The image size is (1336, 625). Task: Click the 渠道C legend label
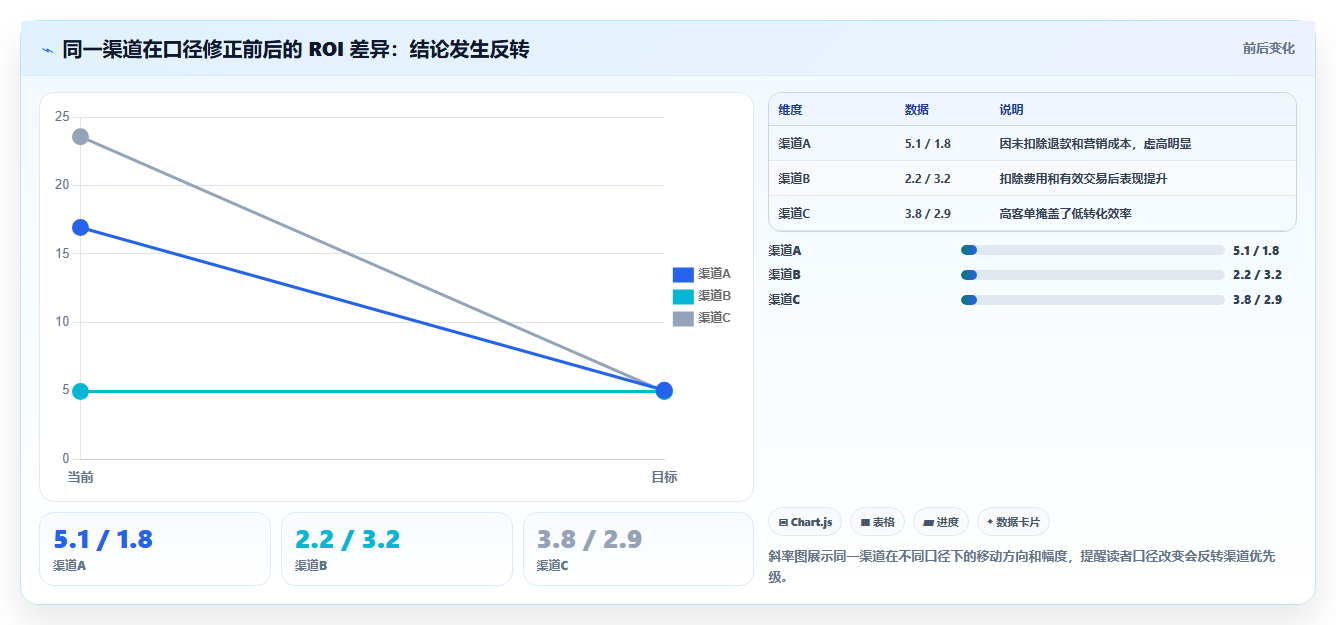[714, 318]
